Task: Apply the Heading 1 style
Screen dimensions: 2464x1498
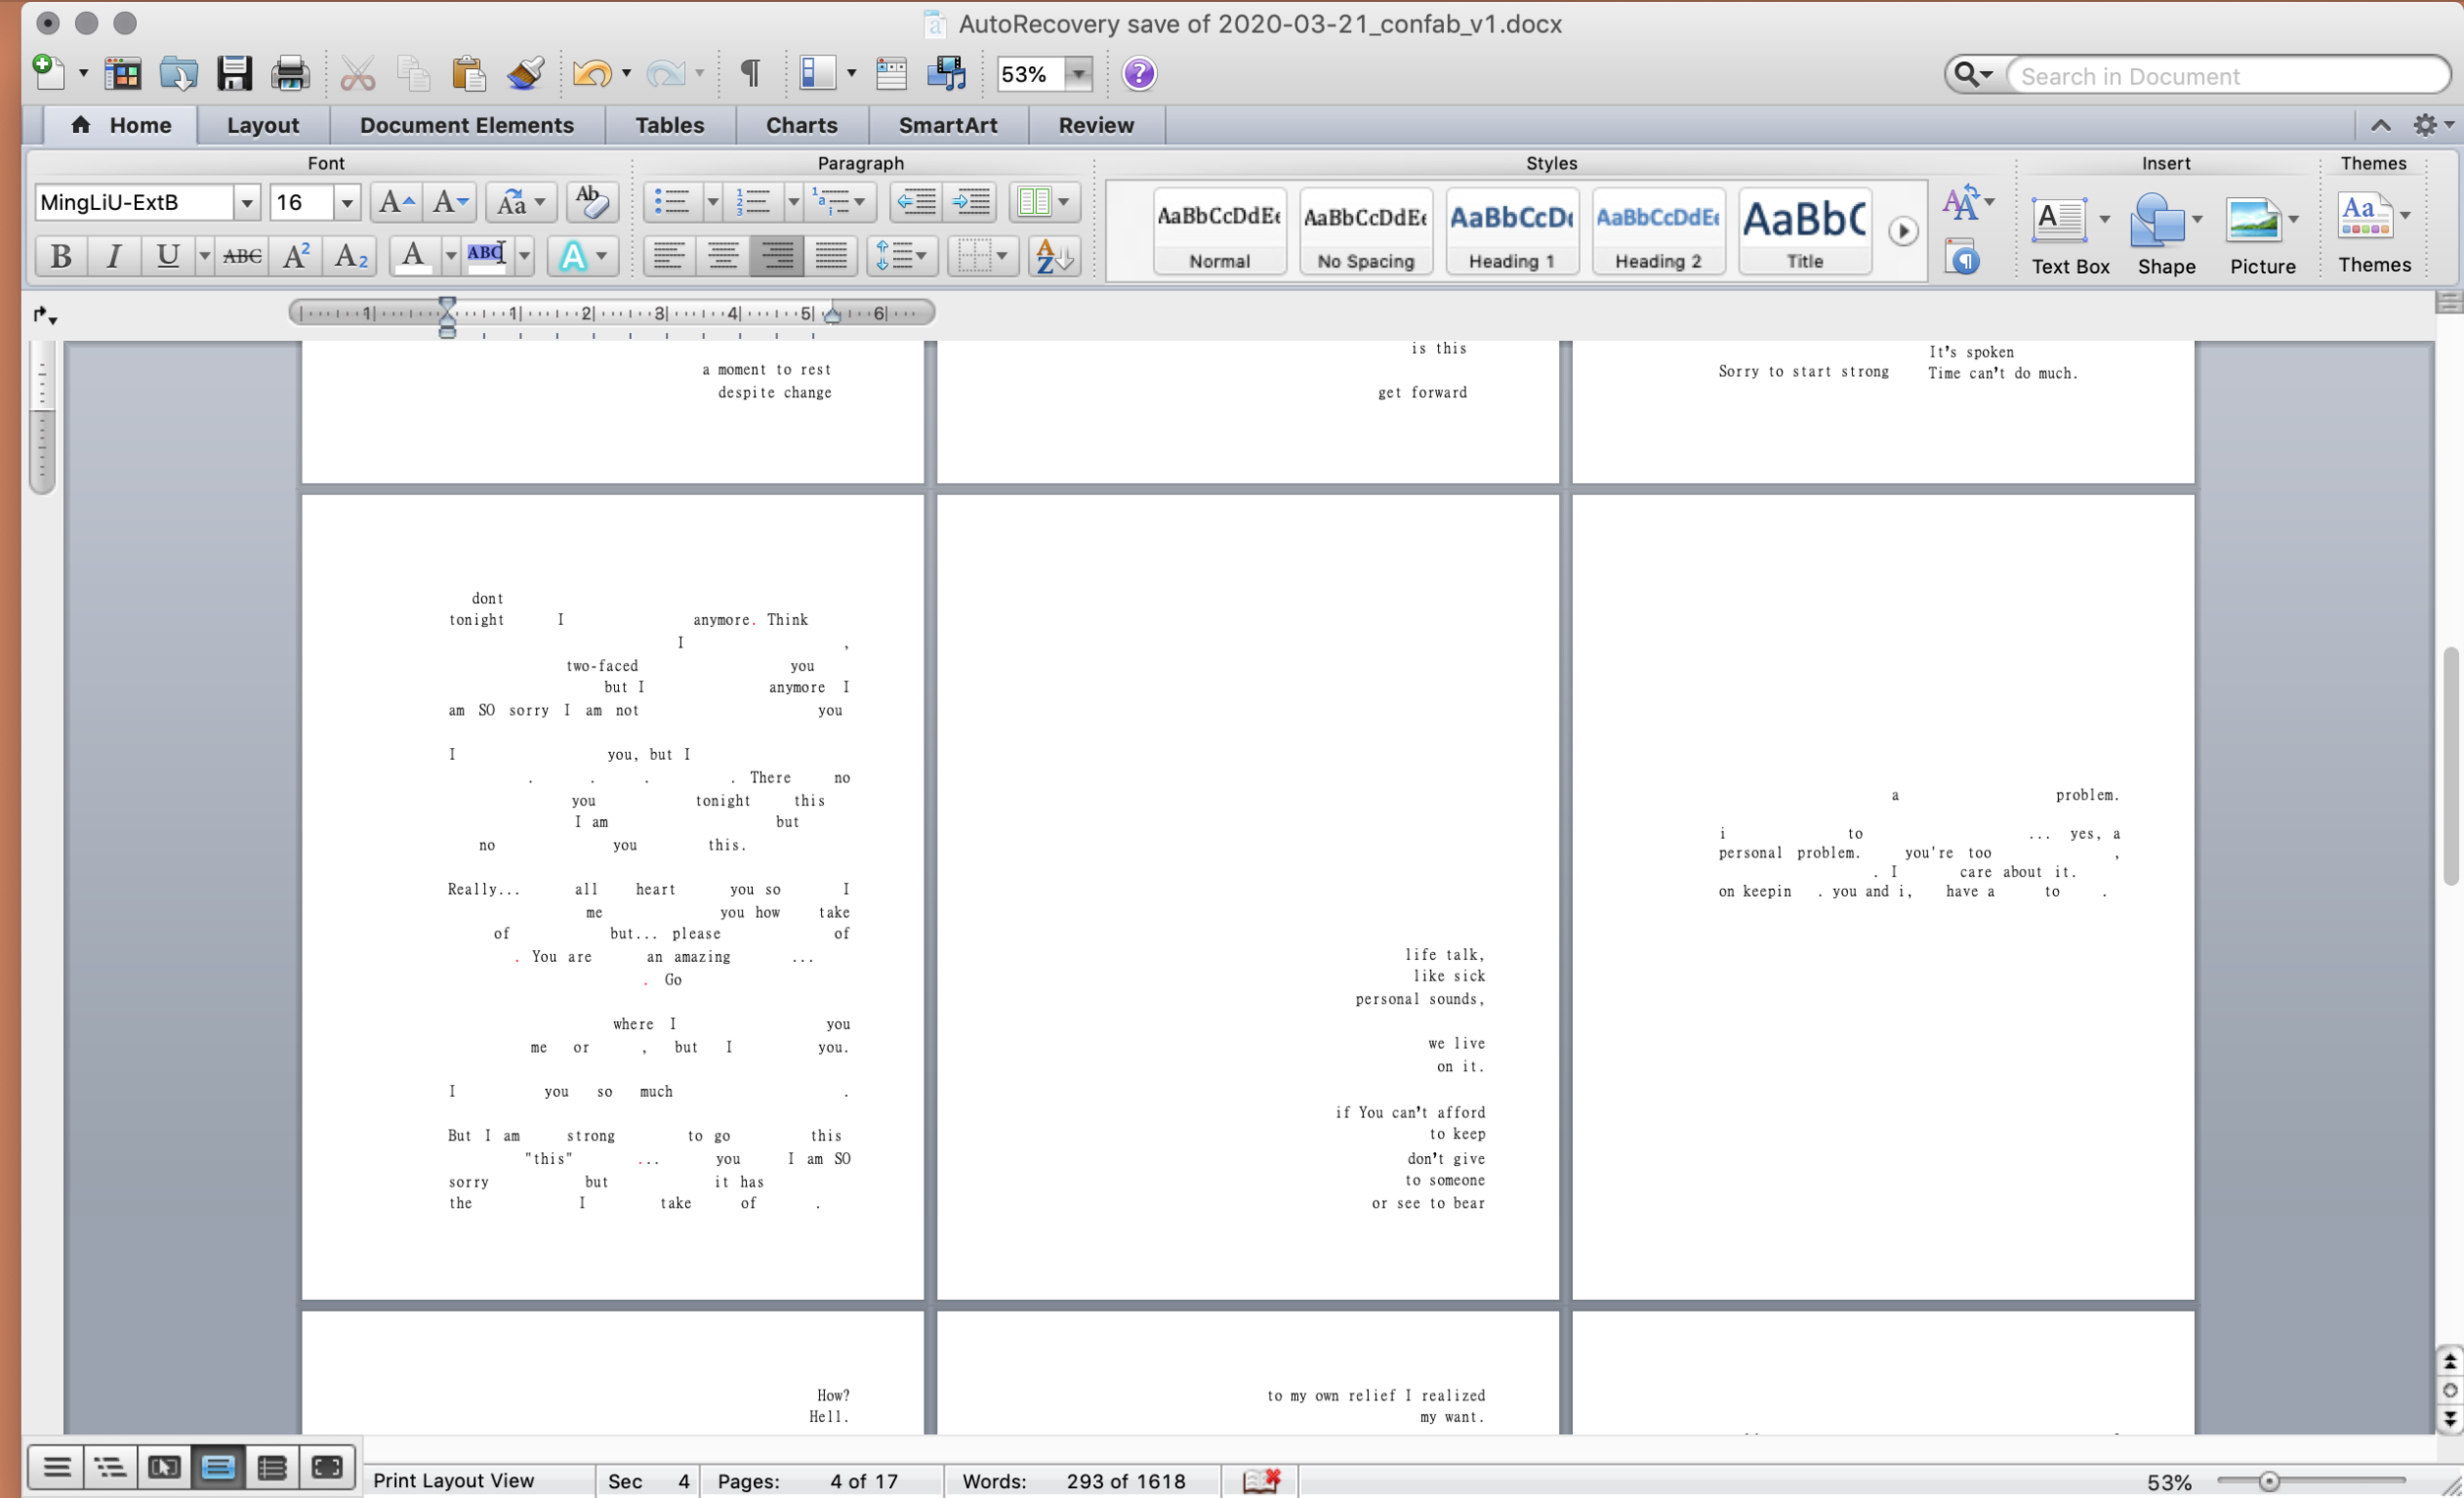Action: 1512,231
